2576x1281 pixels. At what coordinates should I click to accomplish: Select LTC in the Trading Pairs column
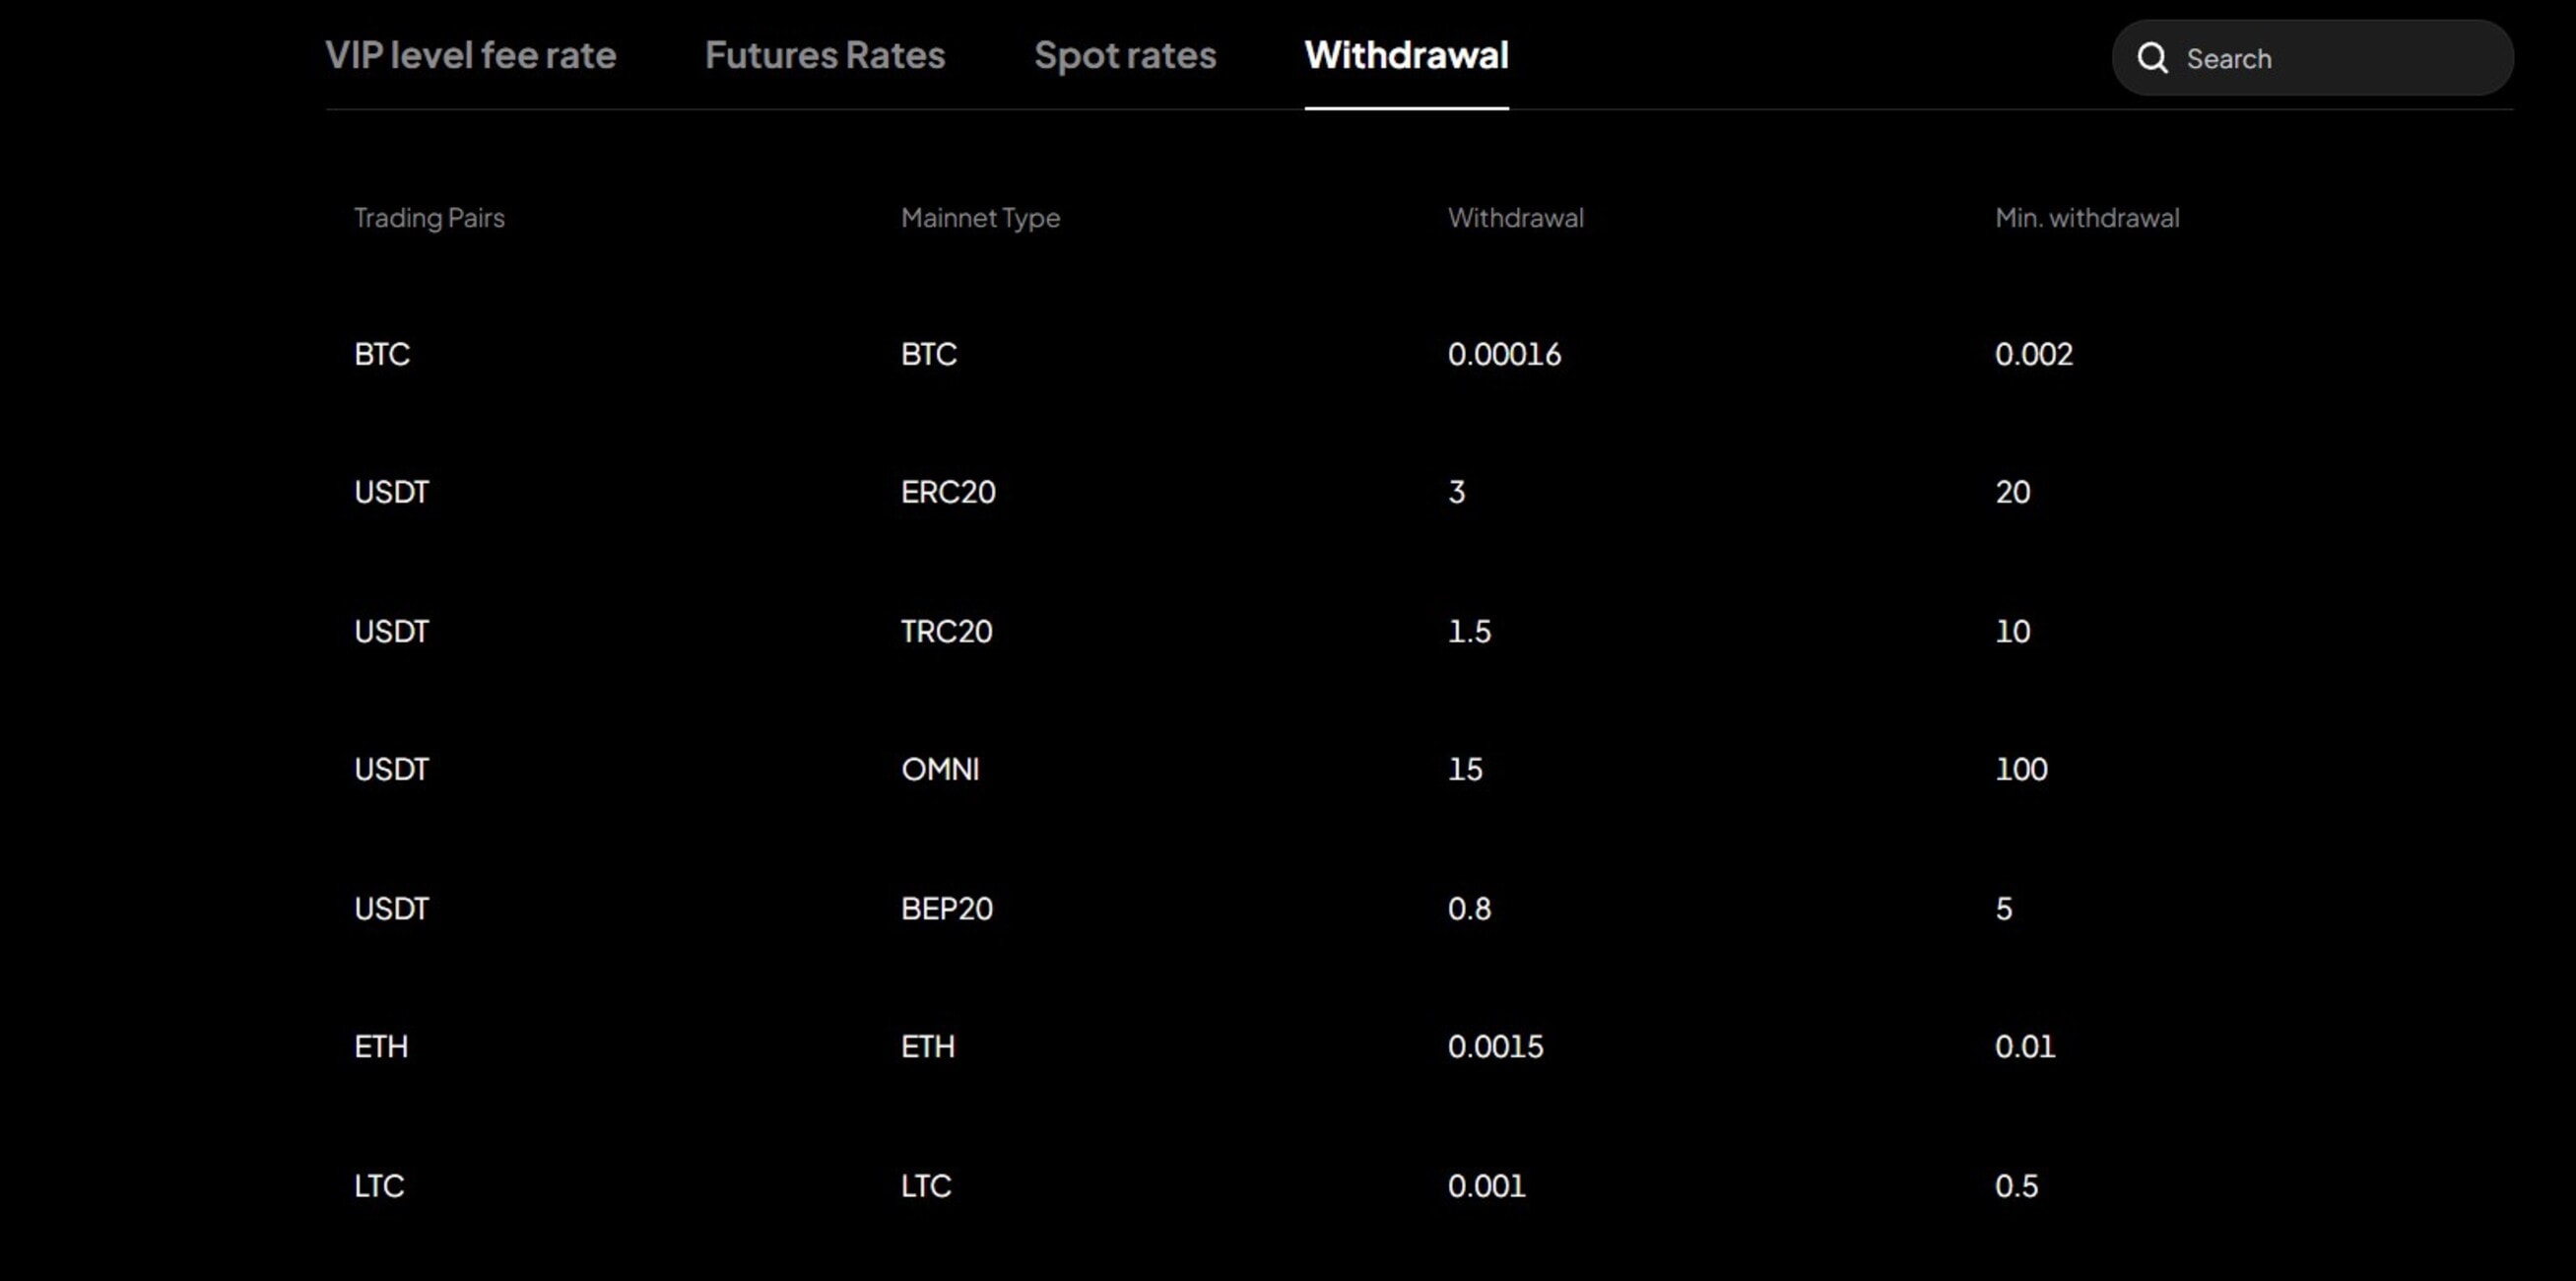click(x=379, y=1186)
